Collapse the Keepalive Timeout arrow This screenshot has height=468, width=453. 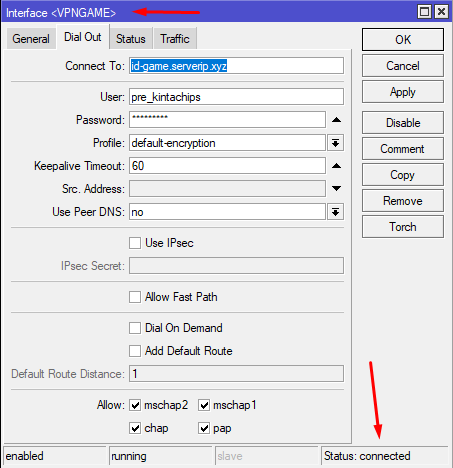(336, 166)
